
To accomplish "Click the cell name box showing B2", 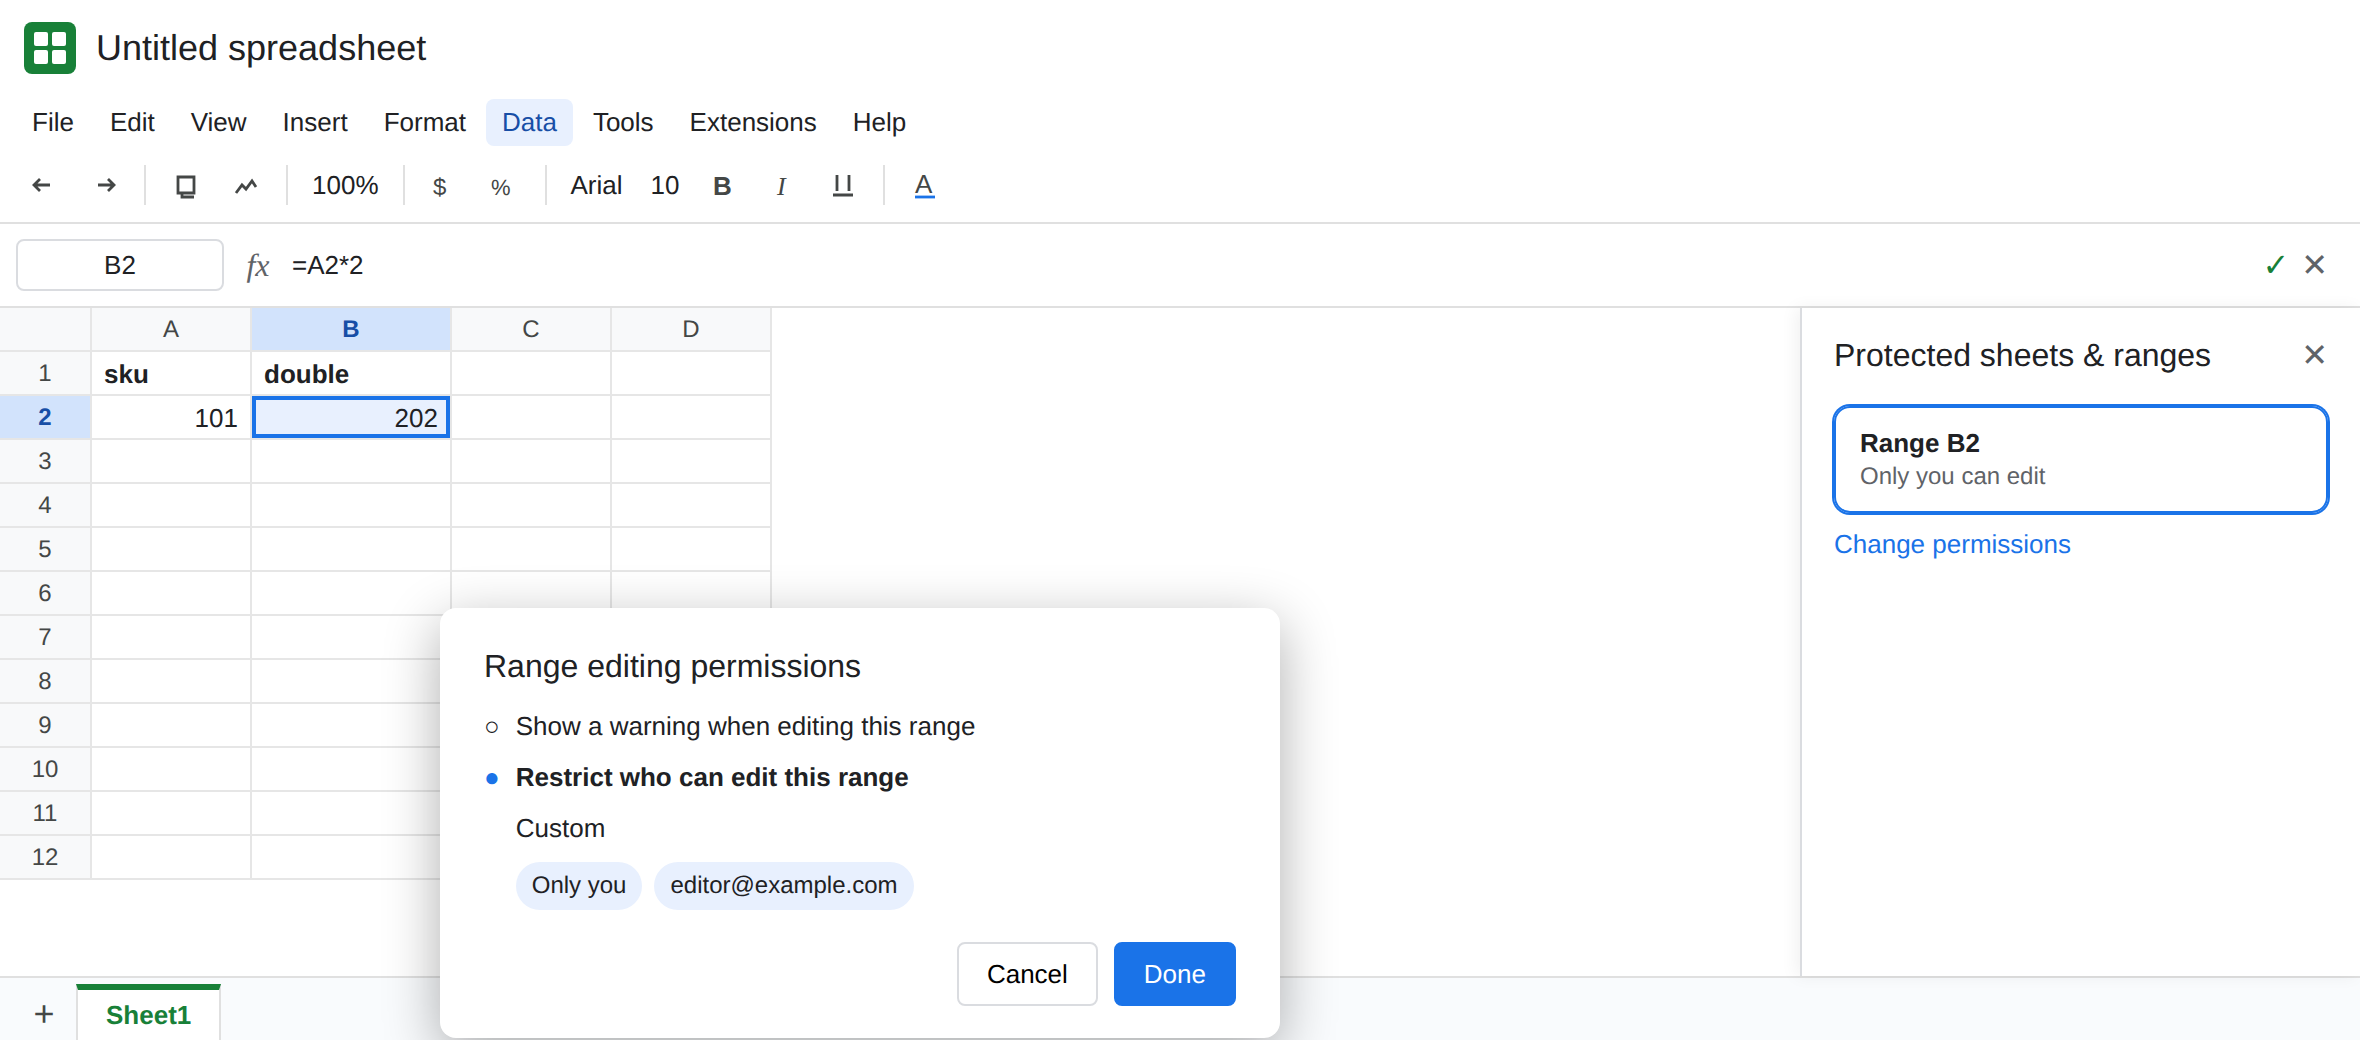I will click(120, 265).
